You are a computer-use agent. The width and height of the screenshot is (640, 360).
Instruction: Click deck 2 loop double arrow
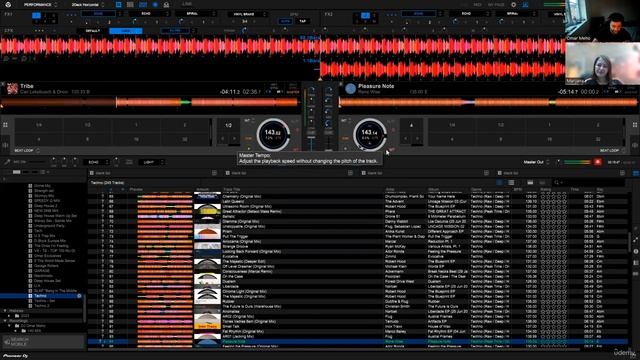417,139
